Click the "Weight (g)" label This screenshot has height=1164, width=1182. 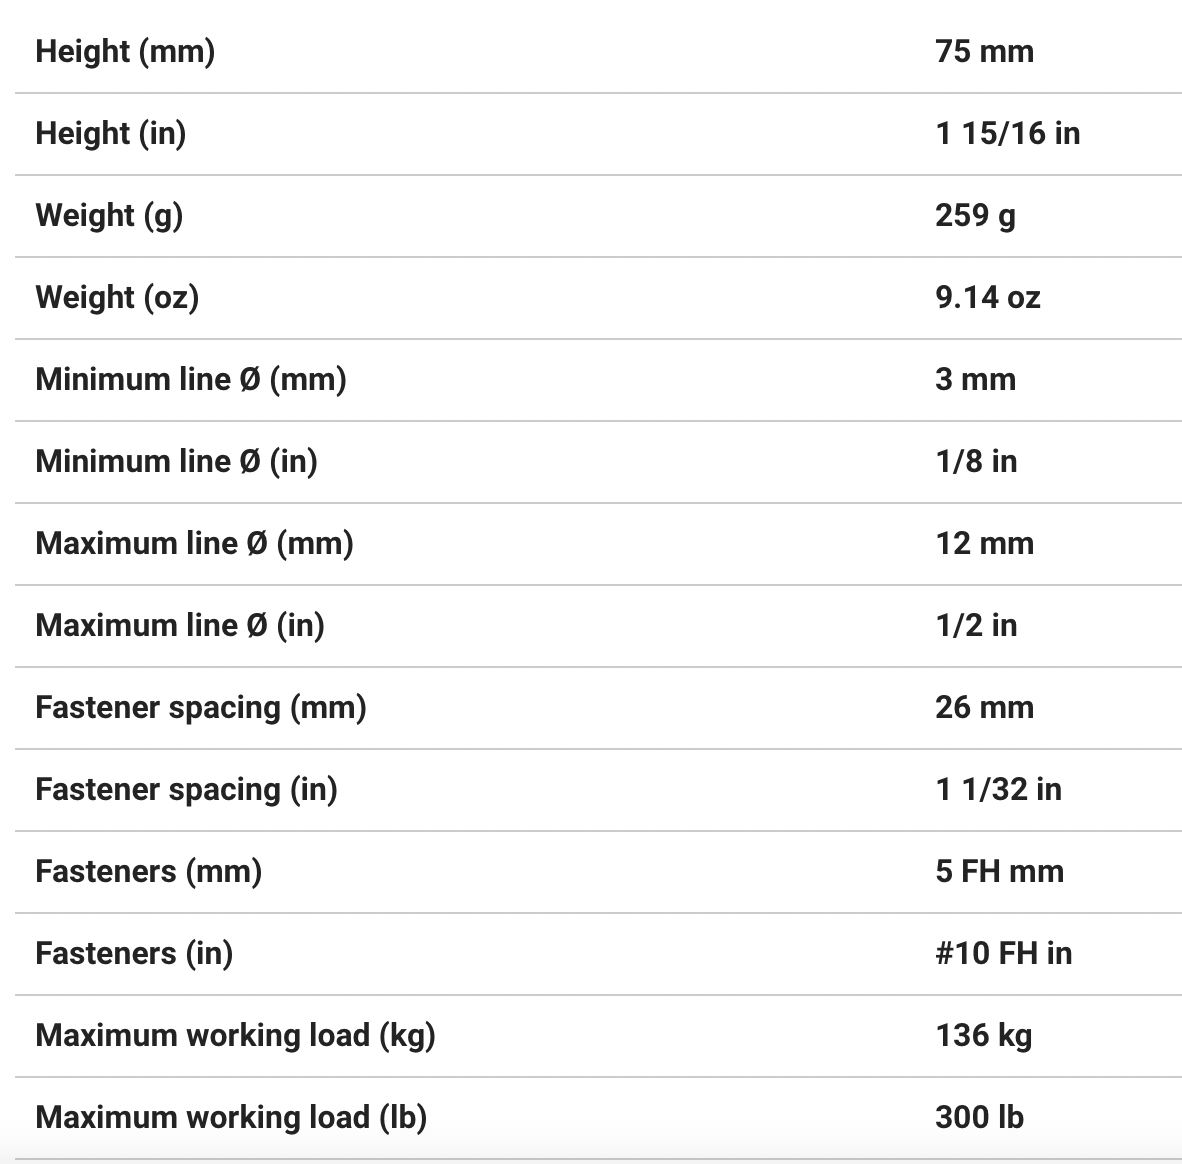(109, 215)
